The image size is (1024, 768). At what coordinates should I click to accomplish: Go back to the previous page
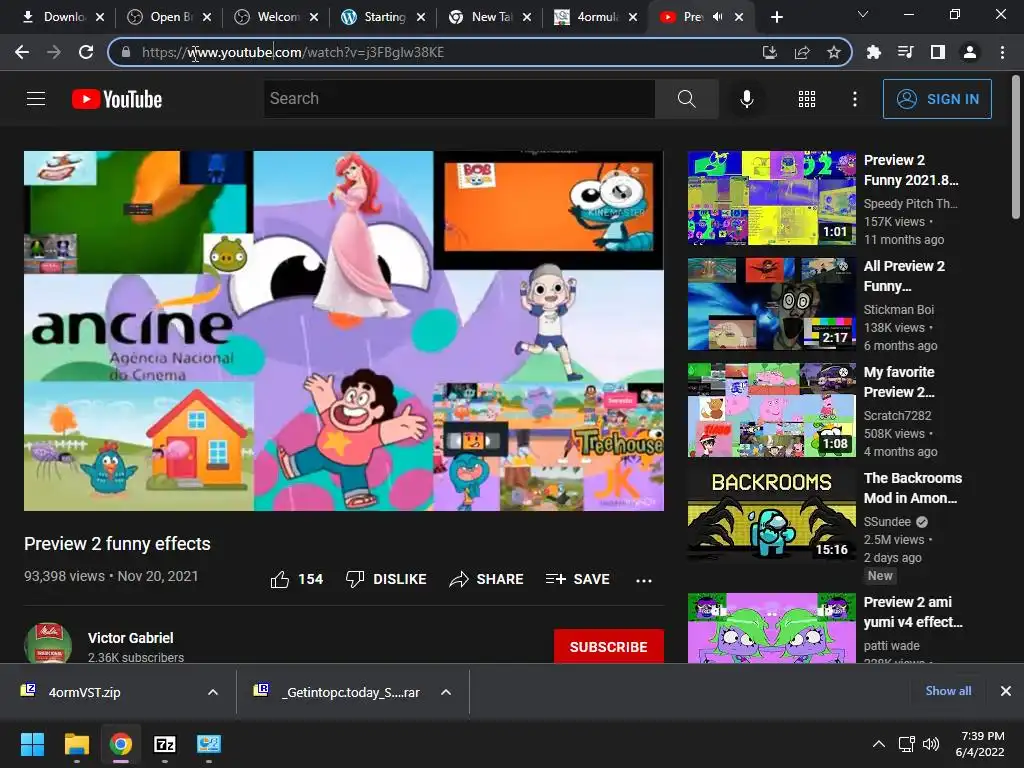coord(22,52)
